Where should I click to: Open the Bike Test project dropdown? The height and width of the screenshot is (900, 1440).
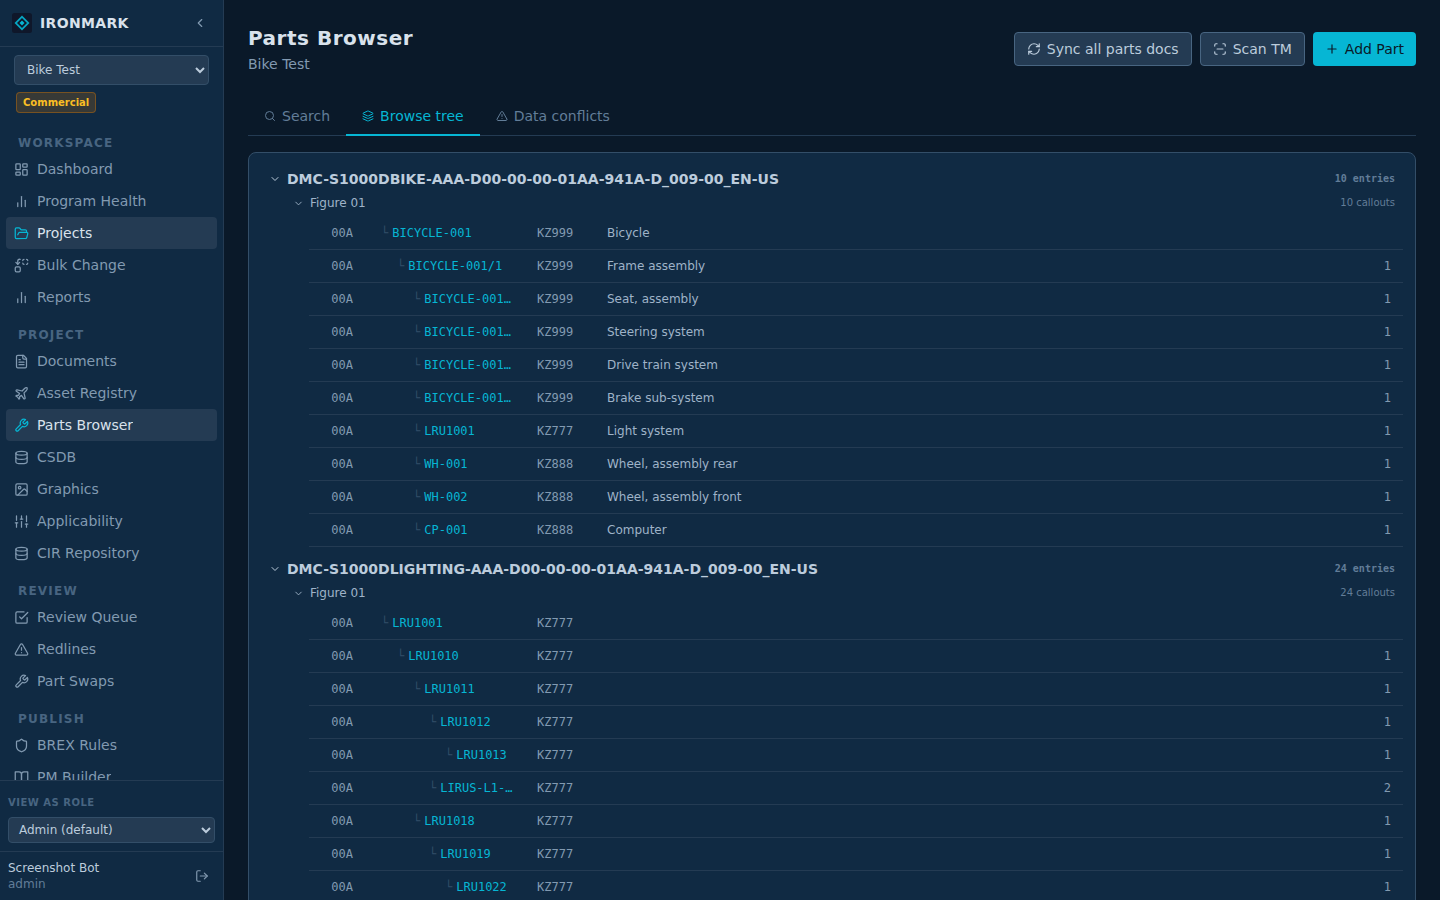pyautogui.click(x=111, y=70)
